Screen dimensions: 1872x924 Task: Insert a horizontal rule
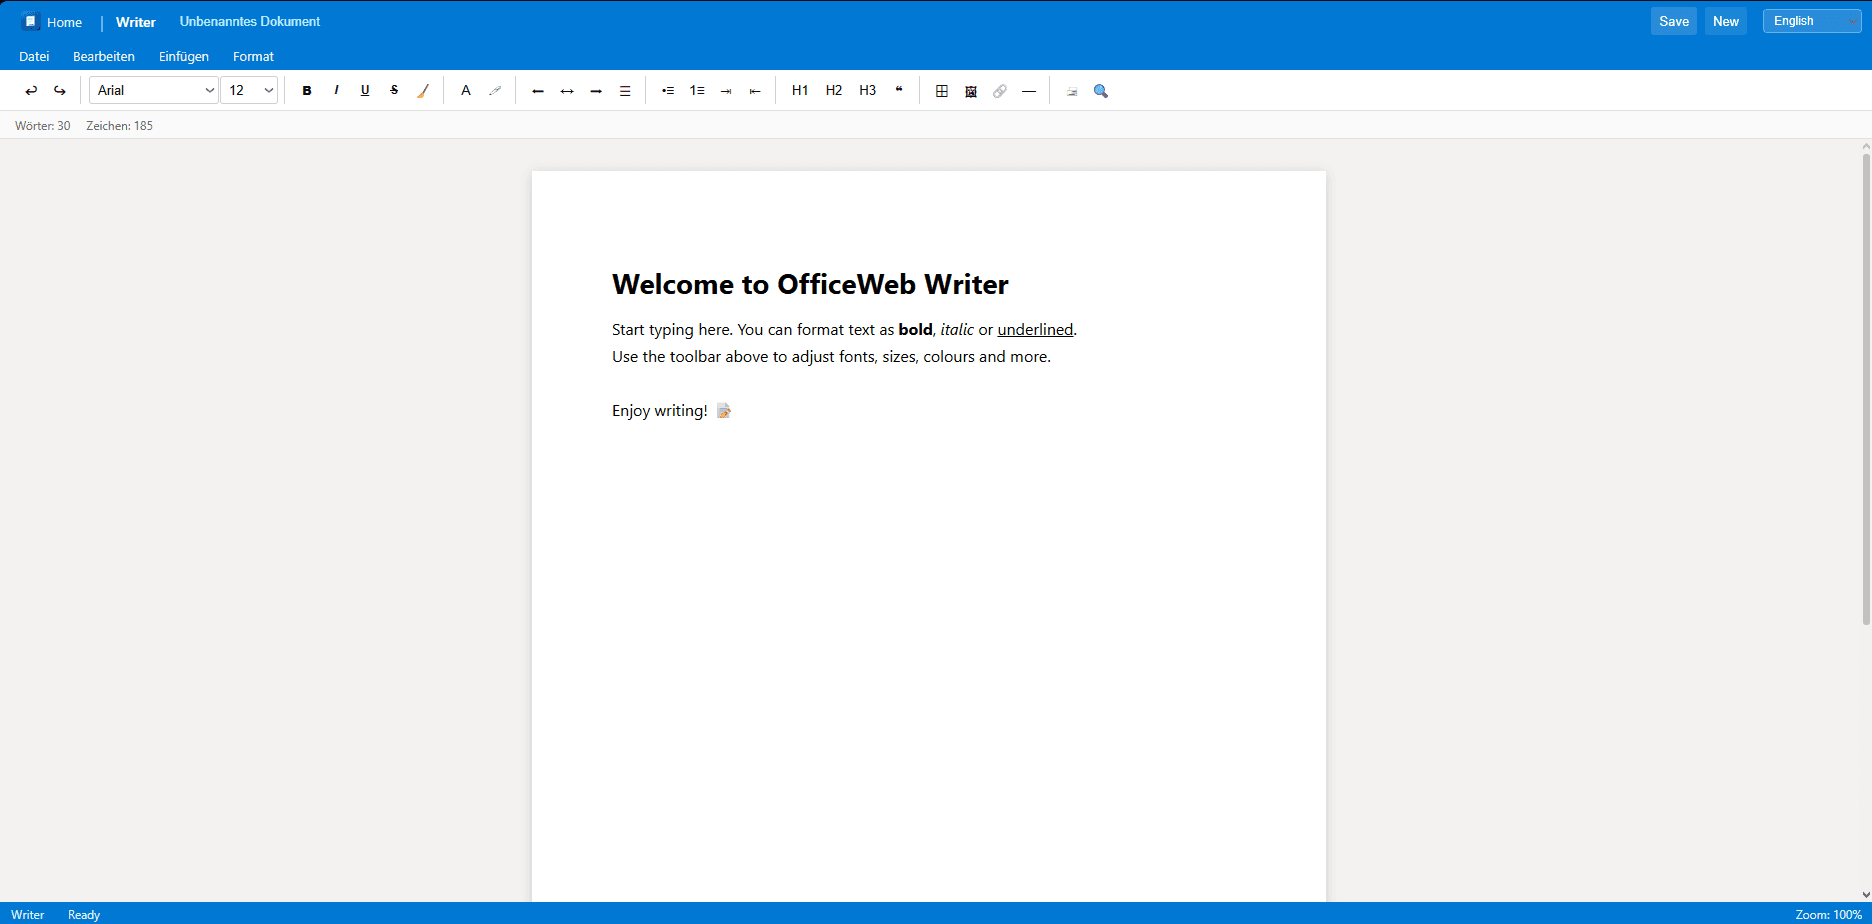(x=1029, y=90)
